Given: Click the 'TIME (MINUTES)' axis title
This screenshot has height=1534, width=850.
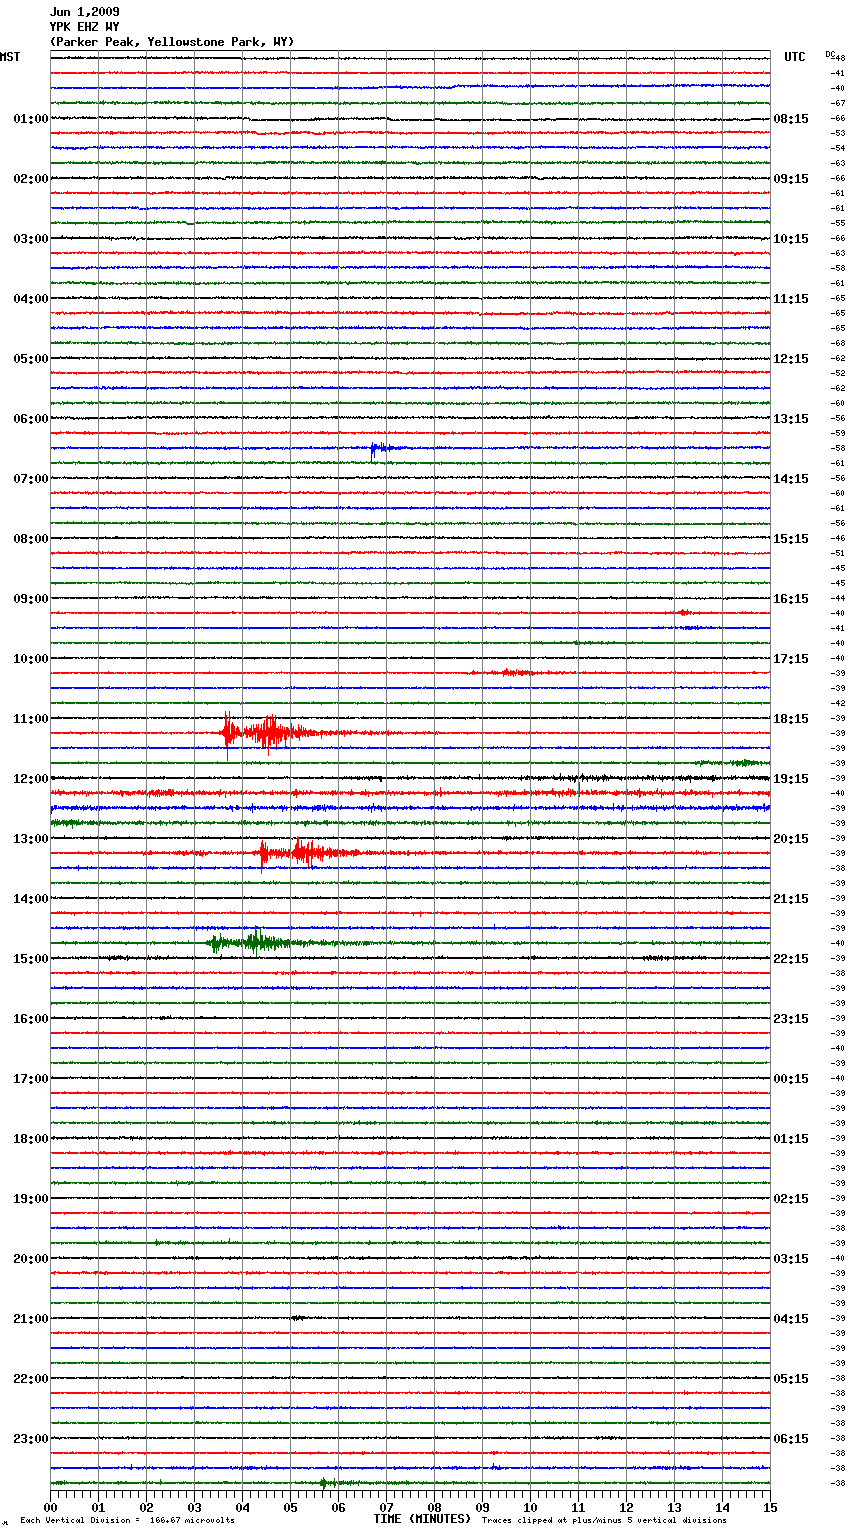Looking at the screenshot, I should click(422, 1519).
